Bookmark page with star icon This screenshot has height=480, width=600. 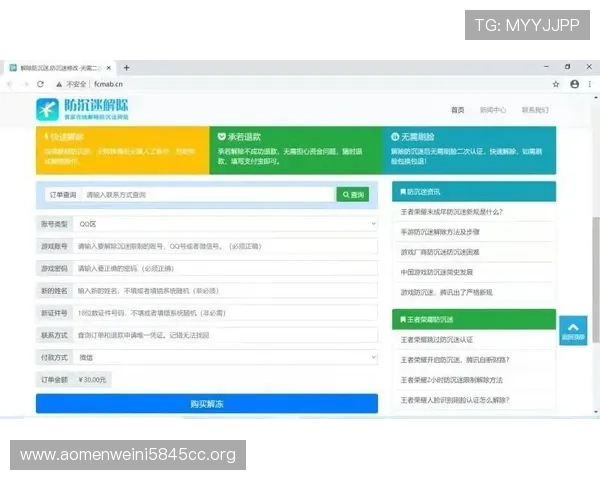click(x=556, y=84)
